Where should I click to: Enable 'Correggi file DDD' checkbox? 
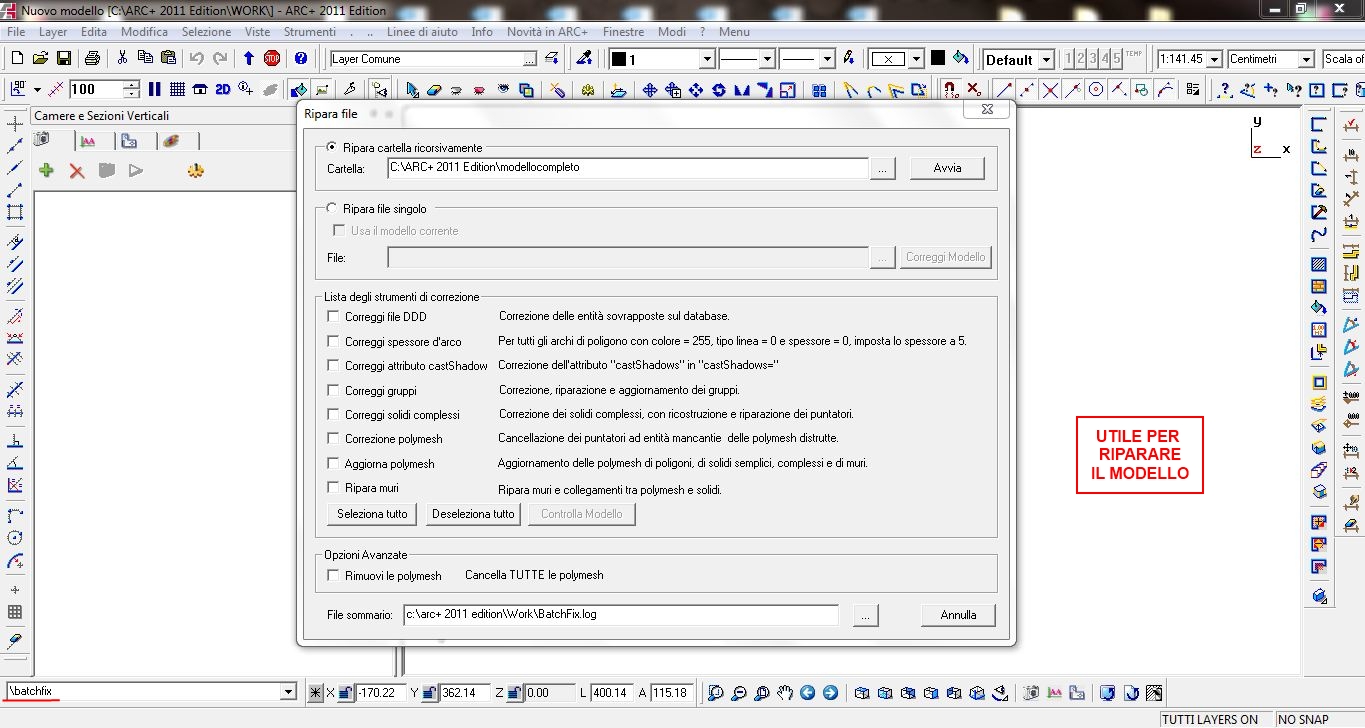[x=334, y=317]
